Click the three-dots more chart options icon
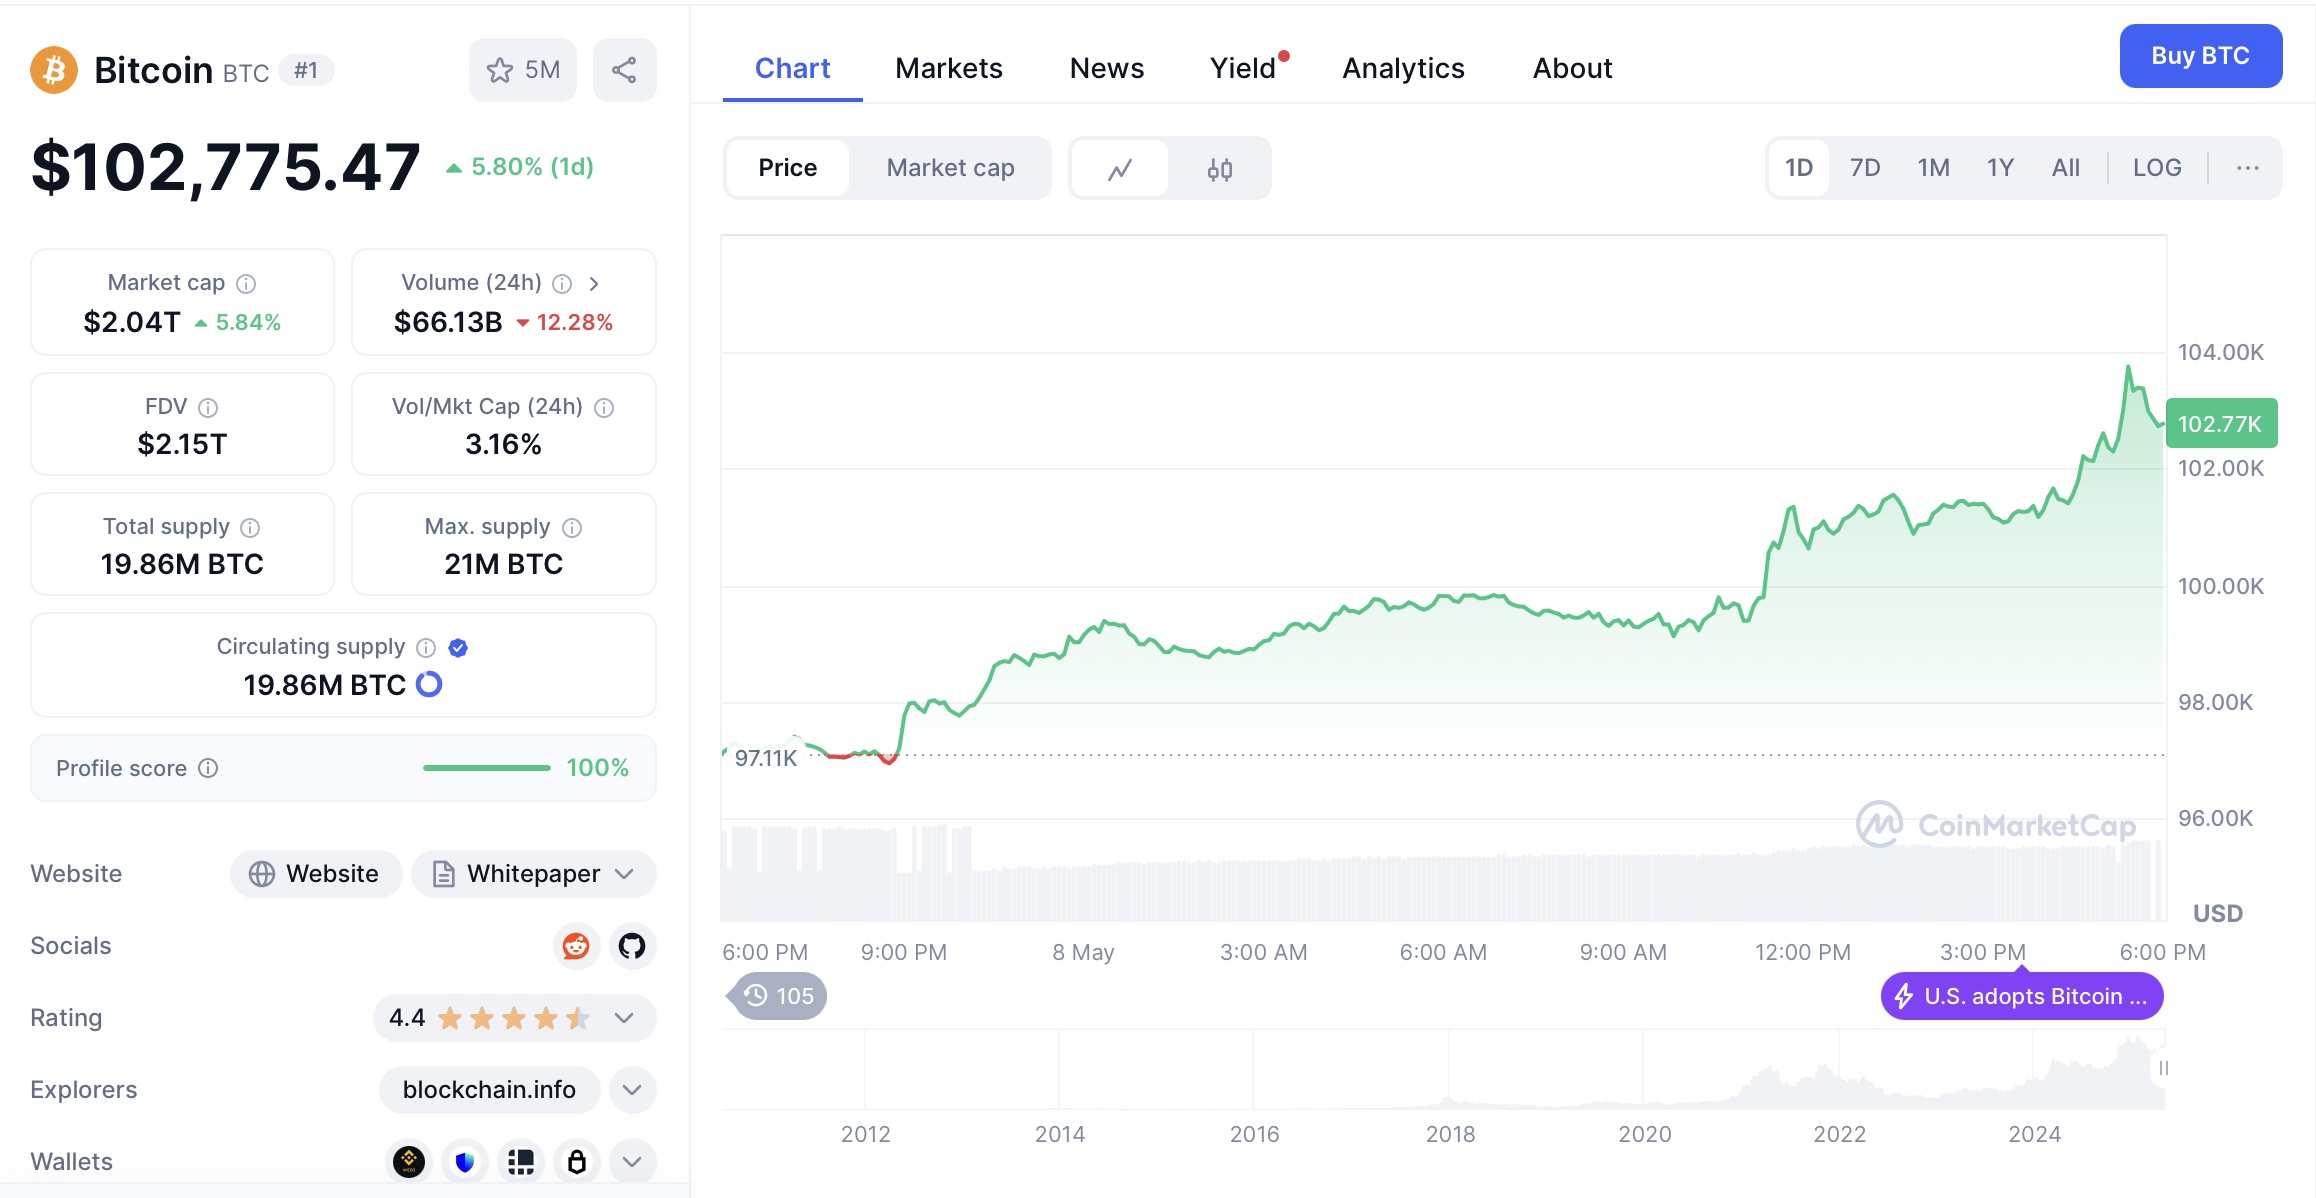2316x1198 pixels. point(2247,168)
